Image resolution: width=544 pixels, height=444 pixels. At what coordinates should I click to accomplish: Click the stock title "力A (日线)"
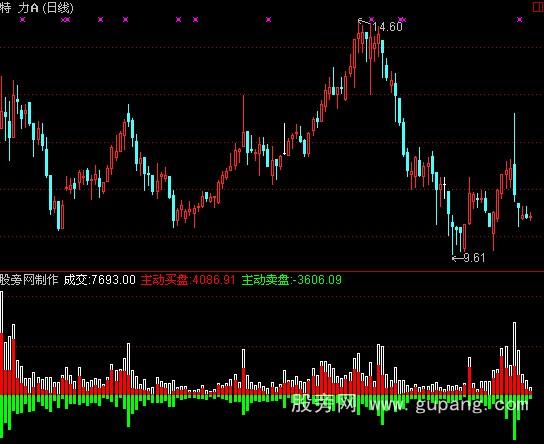point(46,8)
